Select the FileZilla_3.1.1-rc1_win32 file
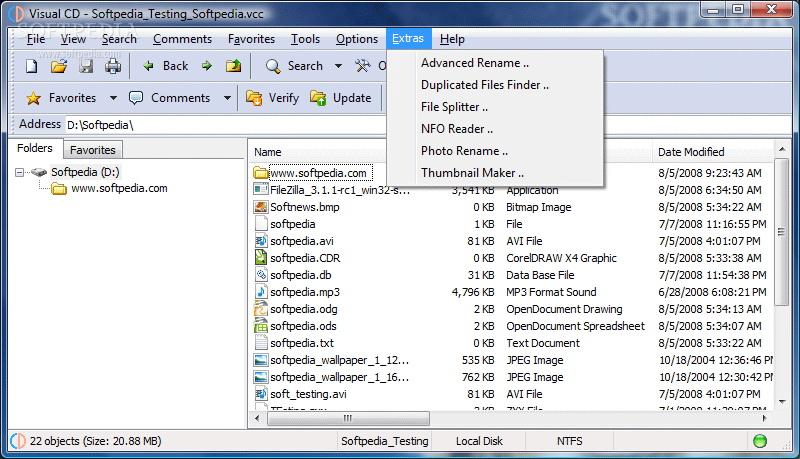This screenshot has width=800, height=459. coord(339,190)
